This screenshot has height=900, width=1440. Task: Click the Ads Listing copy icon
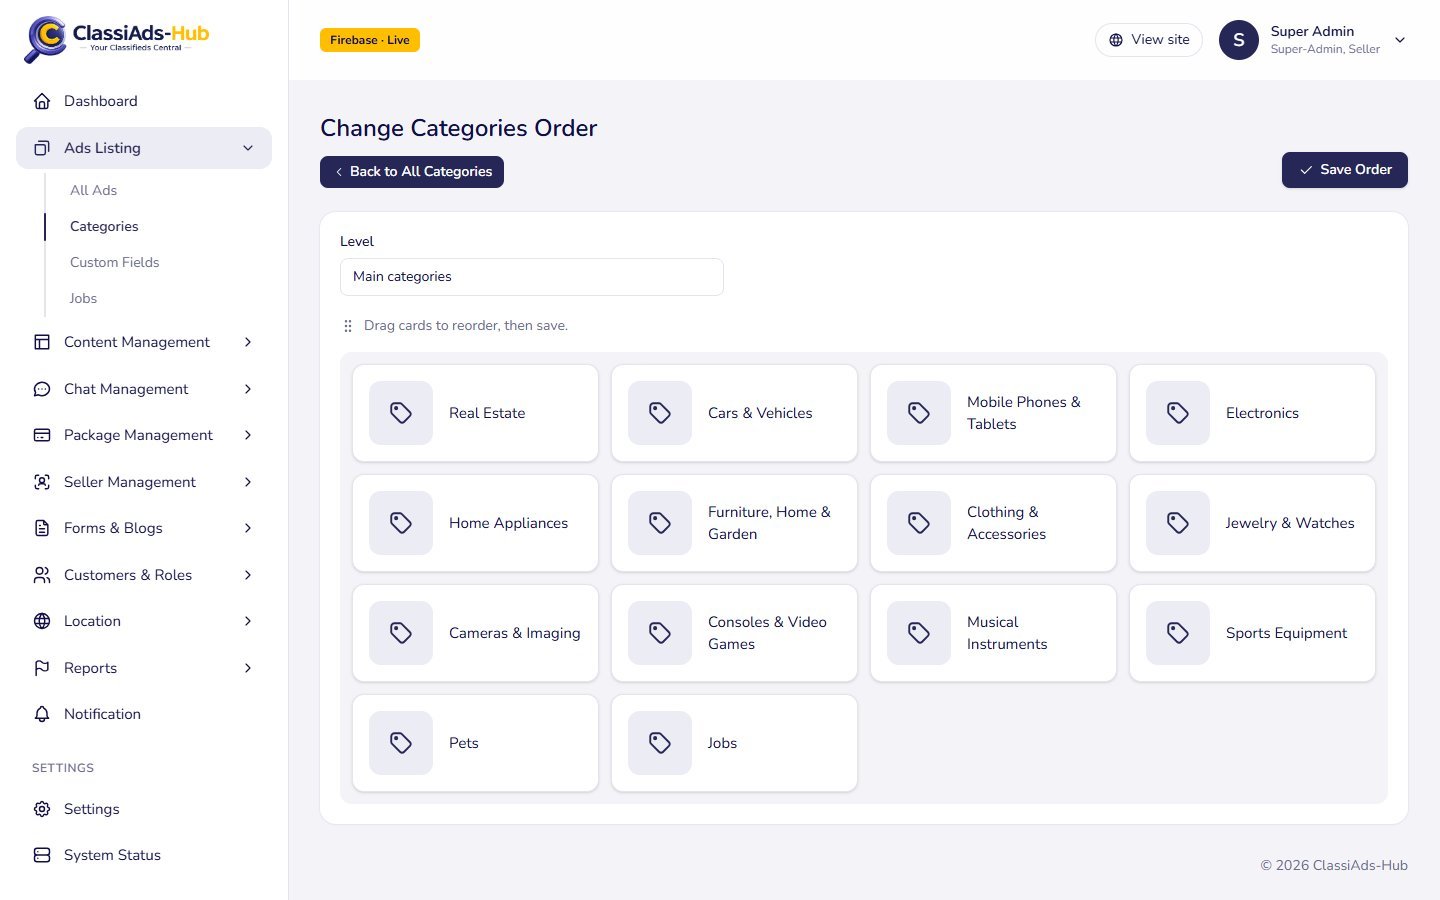click(42, 148)
